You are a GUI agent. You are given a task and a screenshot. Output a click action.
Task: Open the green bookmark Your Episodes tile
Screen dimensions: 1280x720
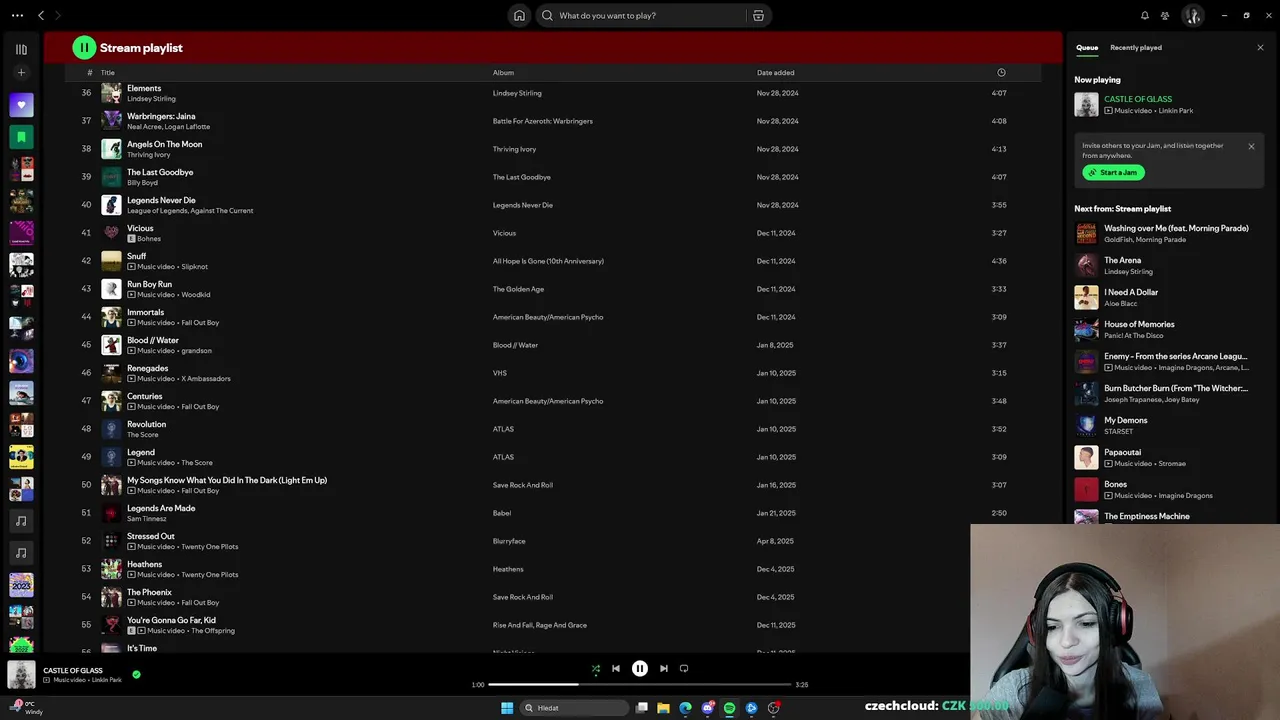click(21, 137)
